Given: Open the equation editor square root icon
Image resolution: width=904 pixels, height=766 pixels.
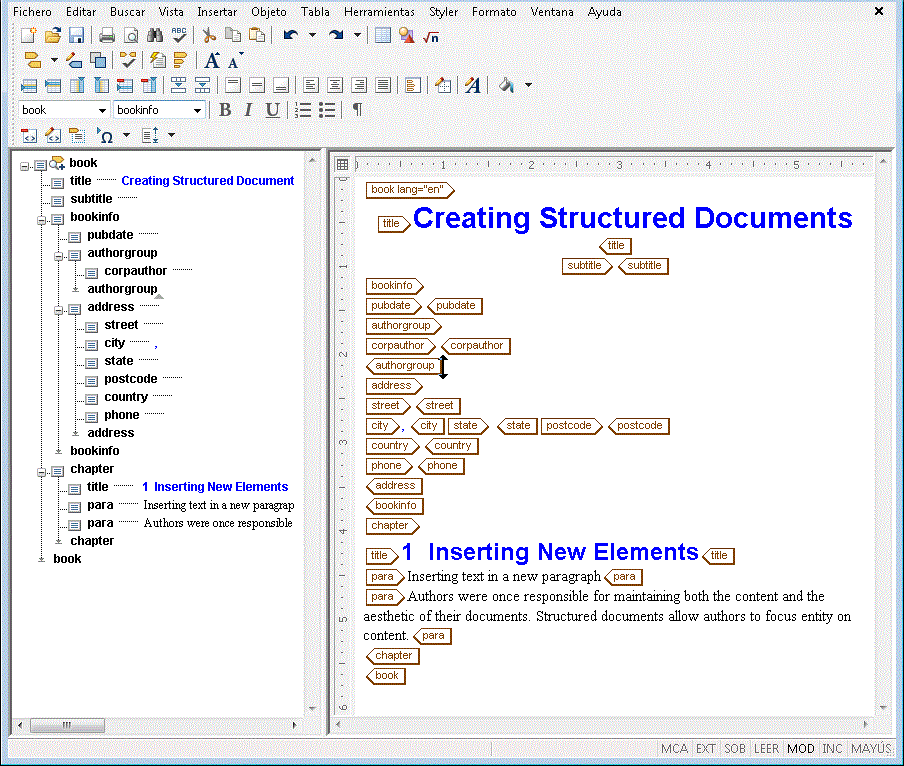Looking at the screenshot, I should [x=431, y=37].
